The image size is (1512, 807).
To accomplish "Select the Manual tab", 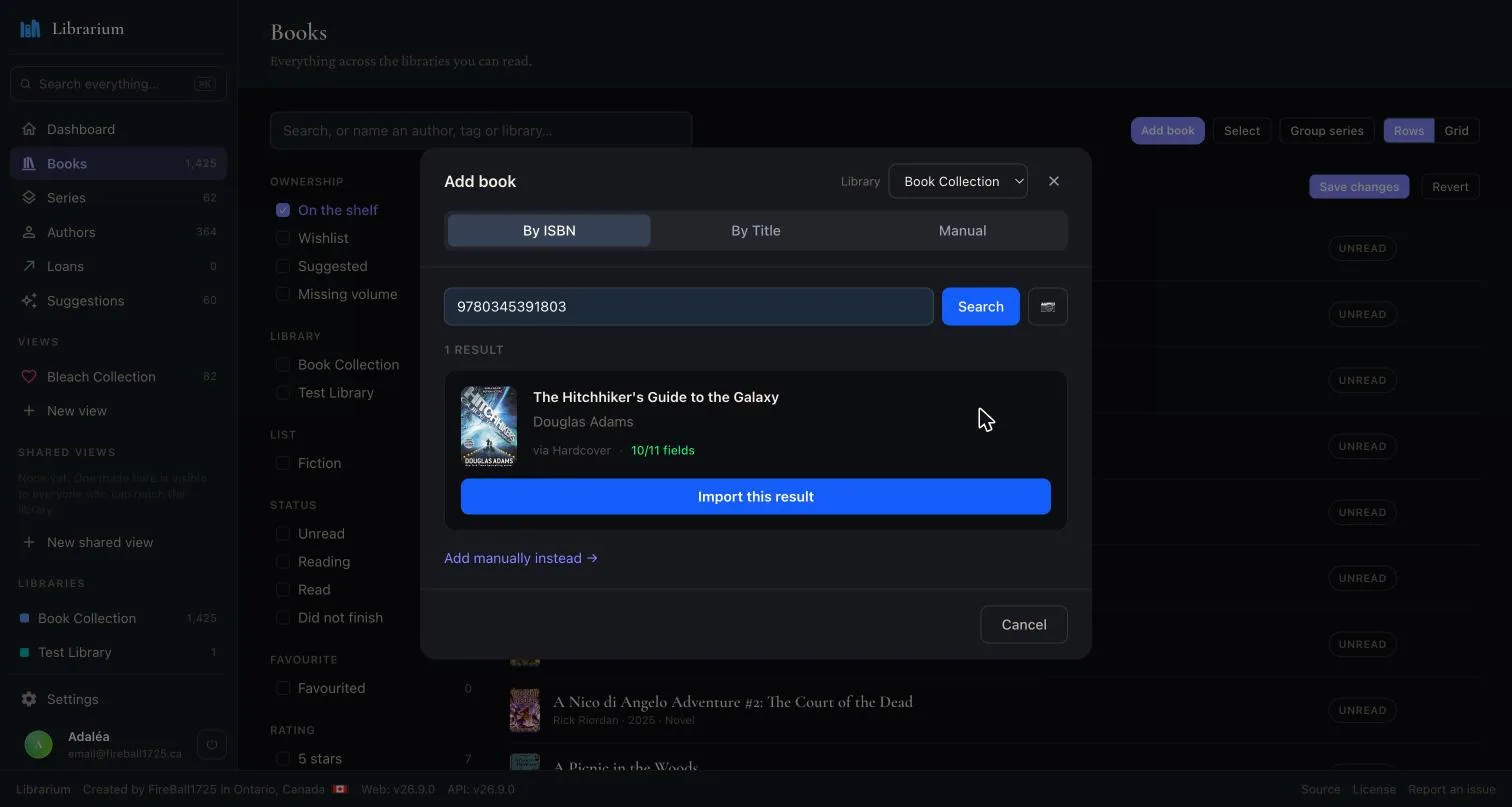I will (x=962, y=230).
